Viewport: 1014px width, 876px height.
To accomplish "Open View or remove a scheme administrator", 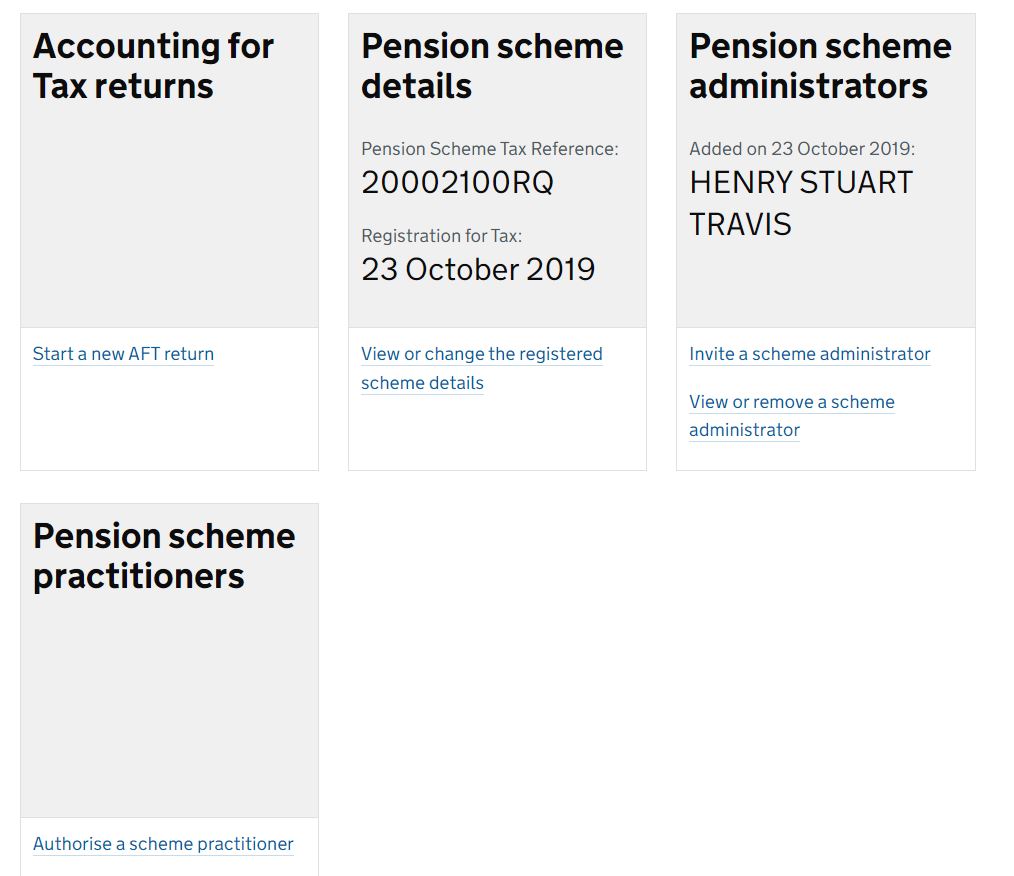I will click(792, 416).
